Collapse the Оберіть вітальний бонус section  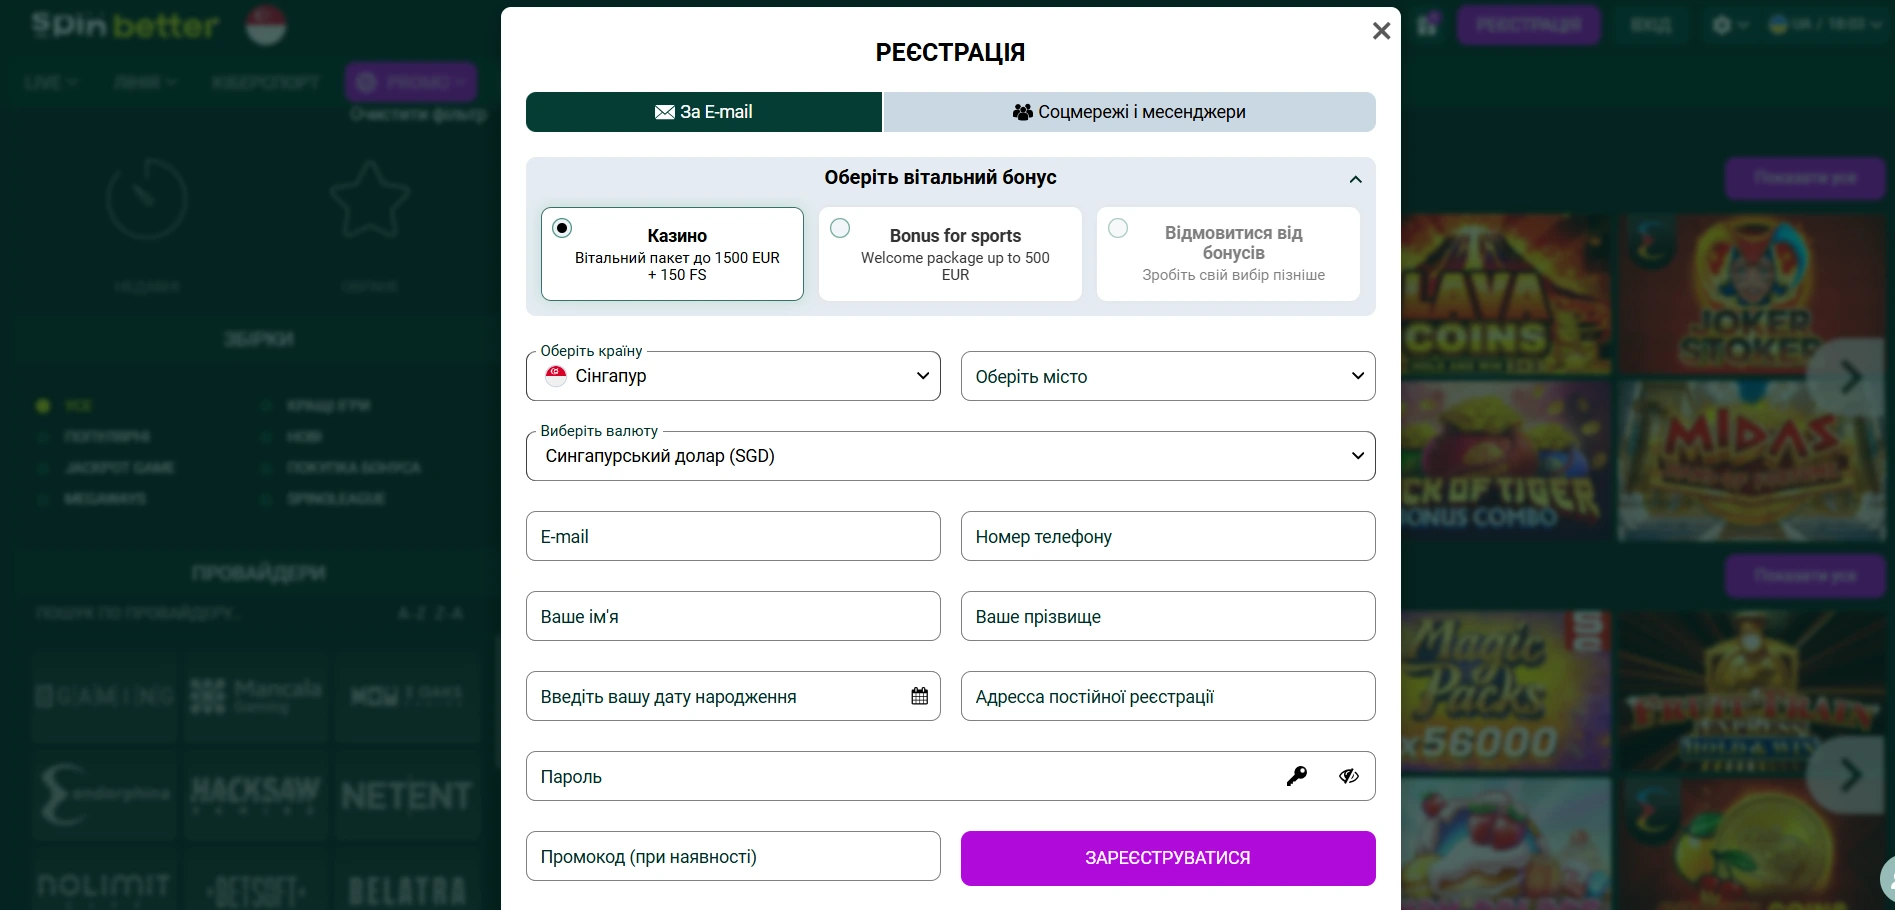pos(1355,179)
